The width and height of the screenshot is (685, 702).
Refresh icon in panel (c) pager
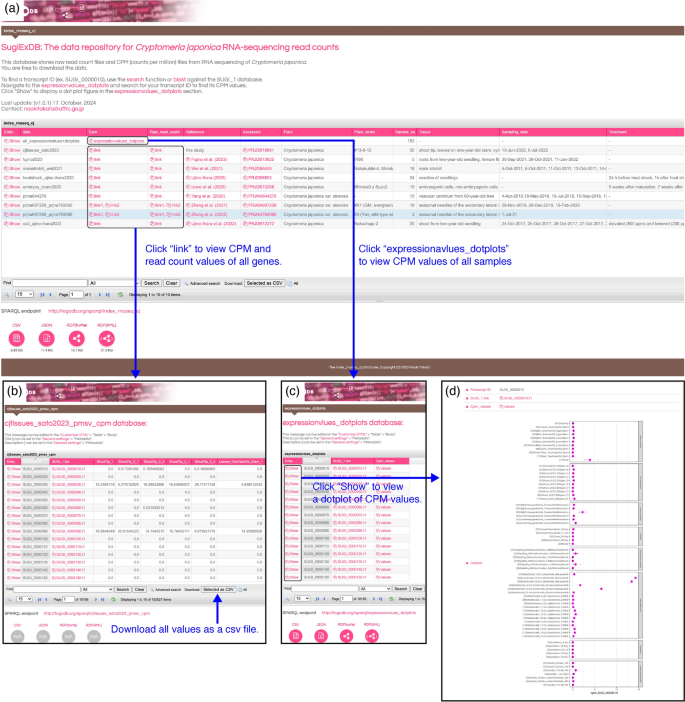tap(391, 599)
